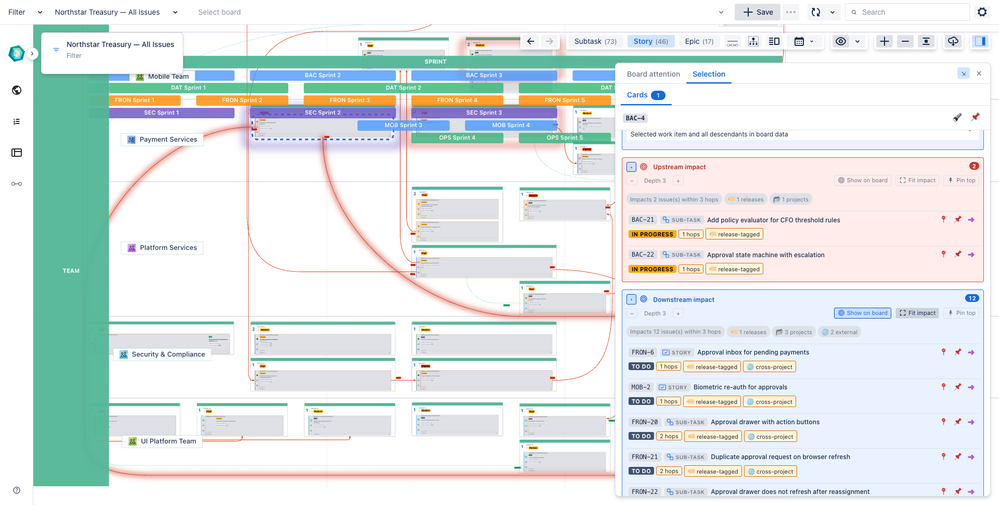Toggle Downstream Show on board
The height and width of the screenshot is (505, 999).
click(863, 313)
